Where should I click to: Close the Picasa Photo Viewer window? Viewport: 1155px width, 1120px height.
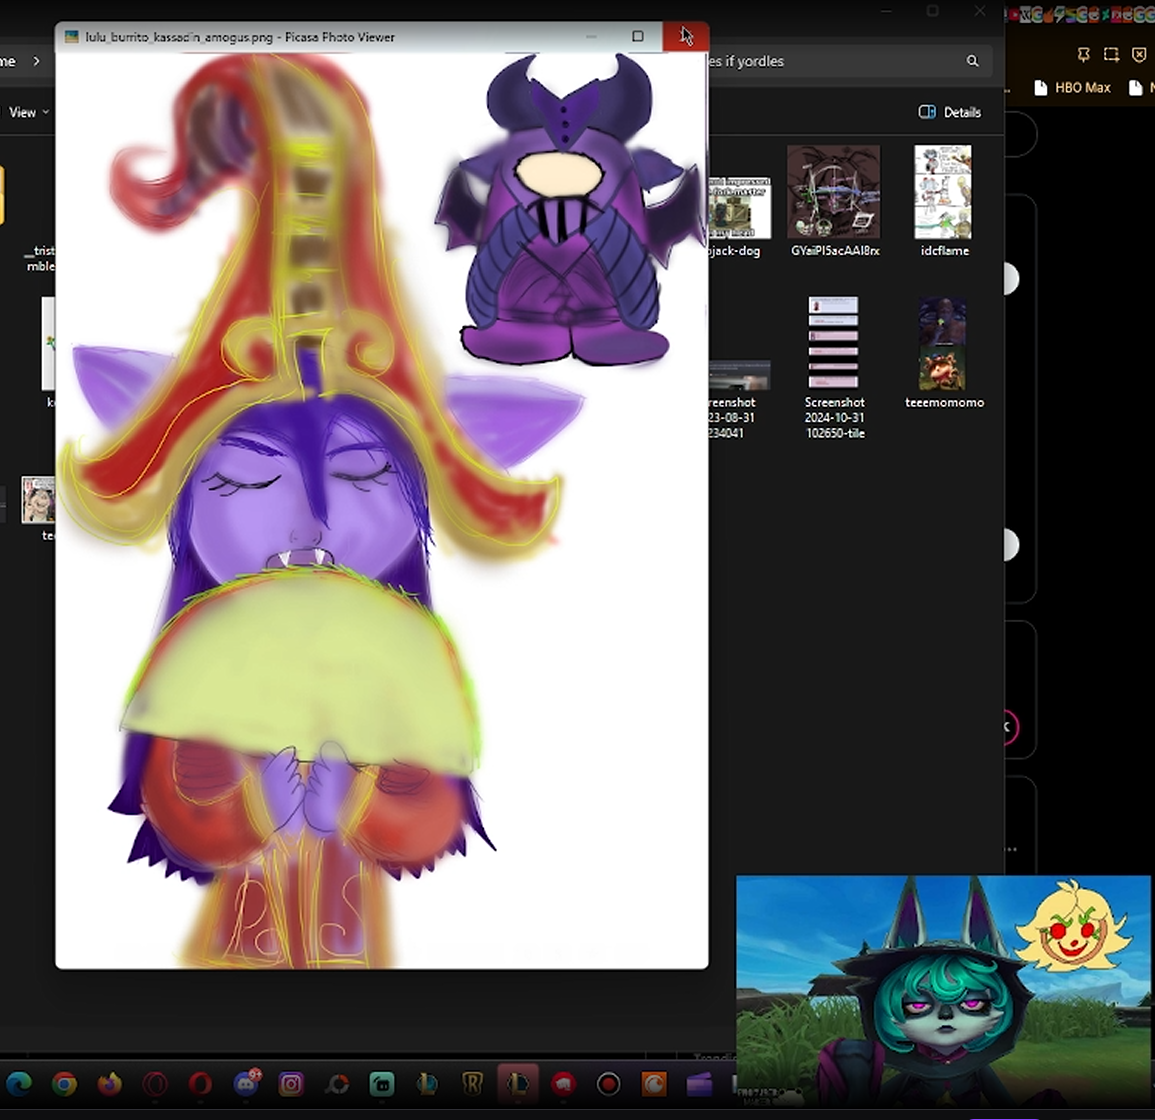tap(686, 36)
